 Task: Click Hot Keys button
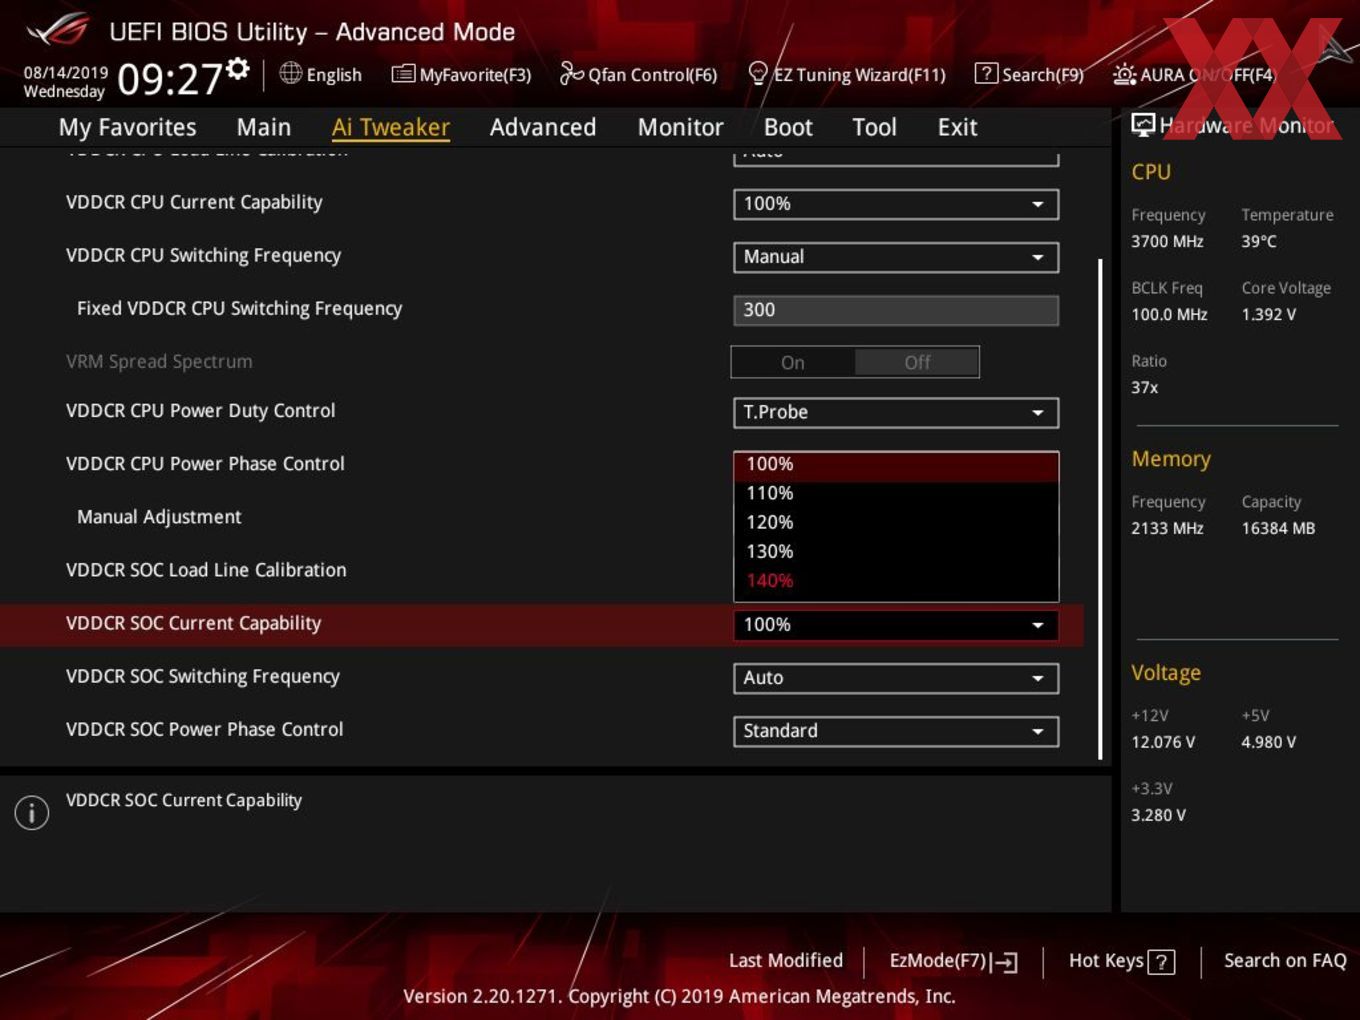pyautogui.click(x=1121, y=961)
